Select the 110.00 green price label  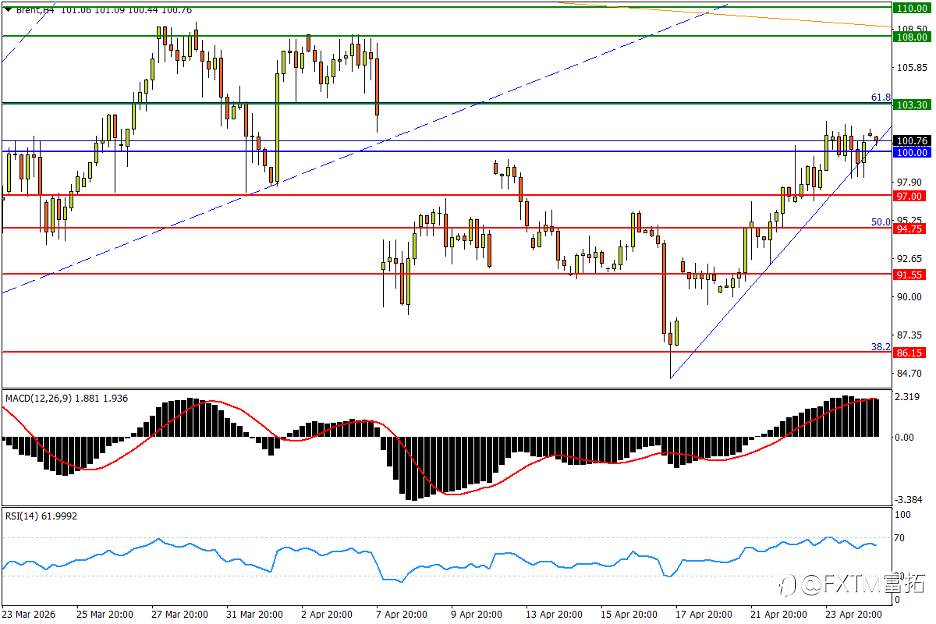(x=911, y=8)
